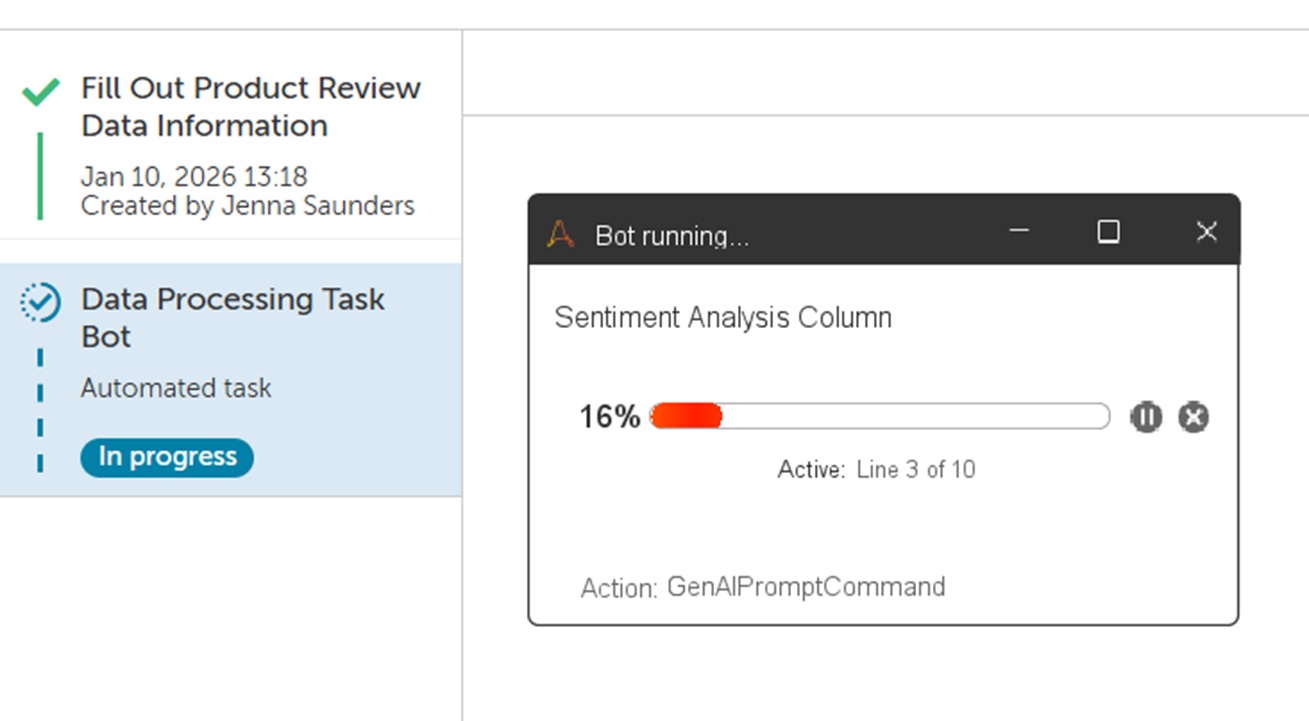
Task: Open Fill Out Product Review Data Information step
Action: [250, 106]
